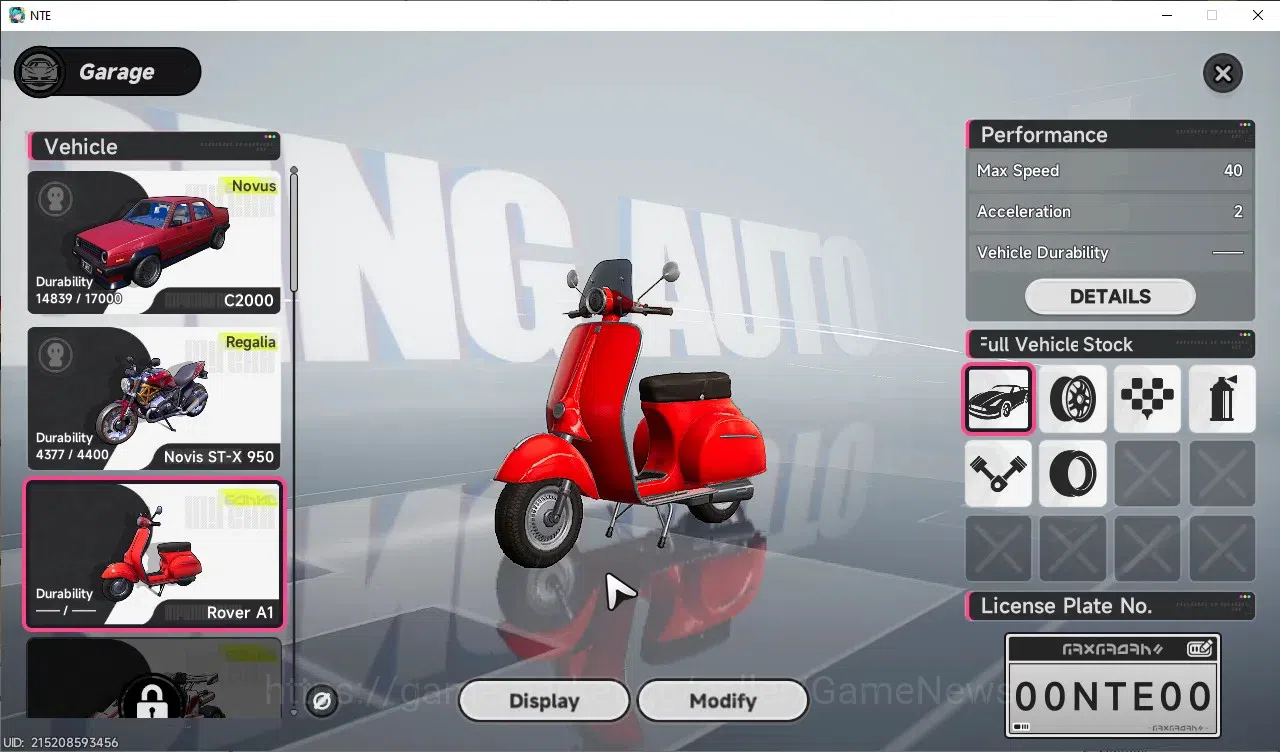The width and height of the screenshot is (1280, 752).
Task: Select the Rover A1 scooter card
Action: (x=154, y=554)
